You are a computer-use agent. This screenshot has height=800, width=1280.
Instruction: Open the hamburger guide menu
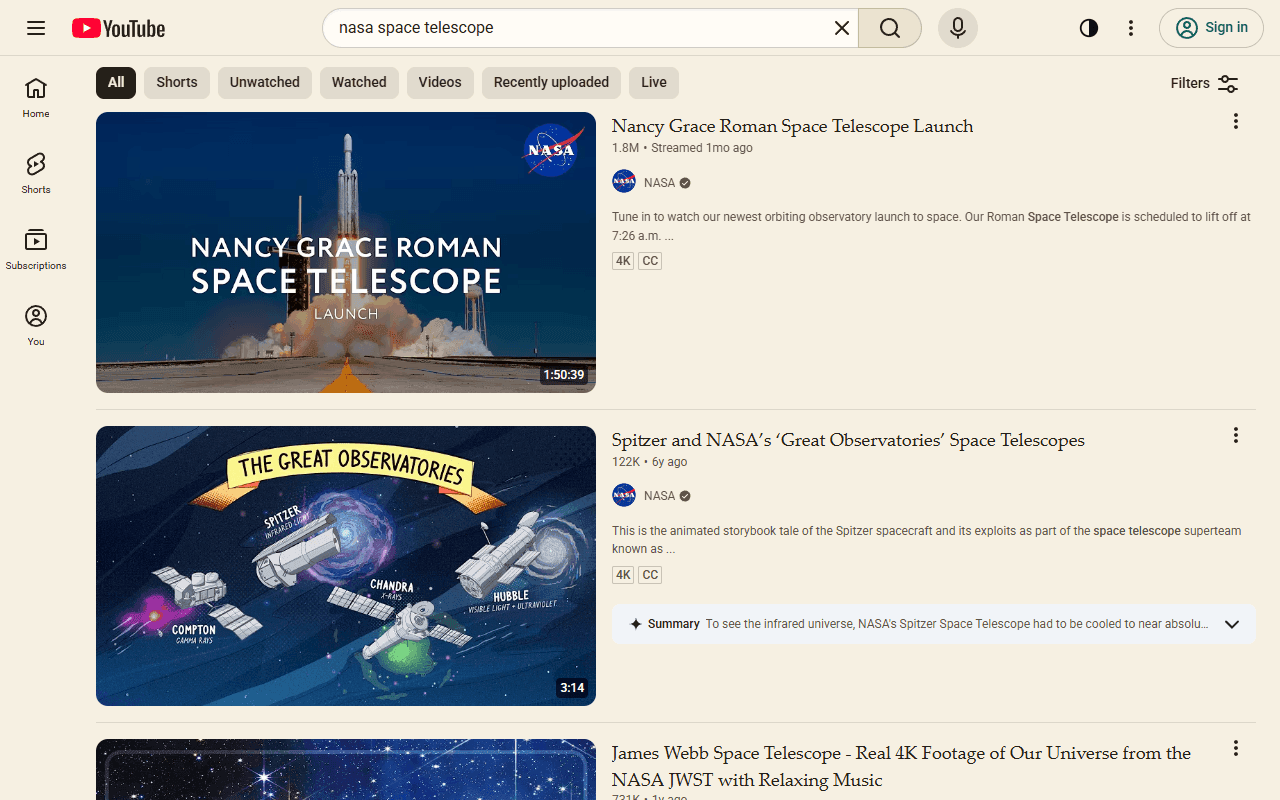point(36,28)
